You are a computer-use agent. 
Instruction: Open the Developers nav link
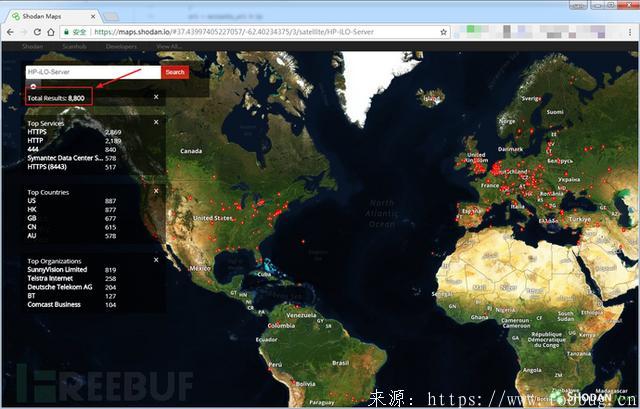click(x=121, y=46)
